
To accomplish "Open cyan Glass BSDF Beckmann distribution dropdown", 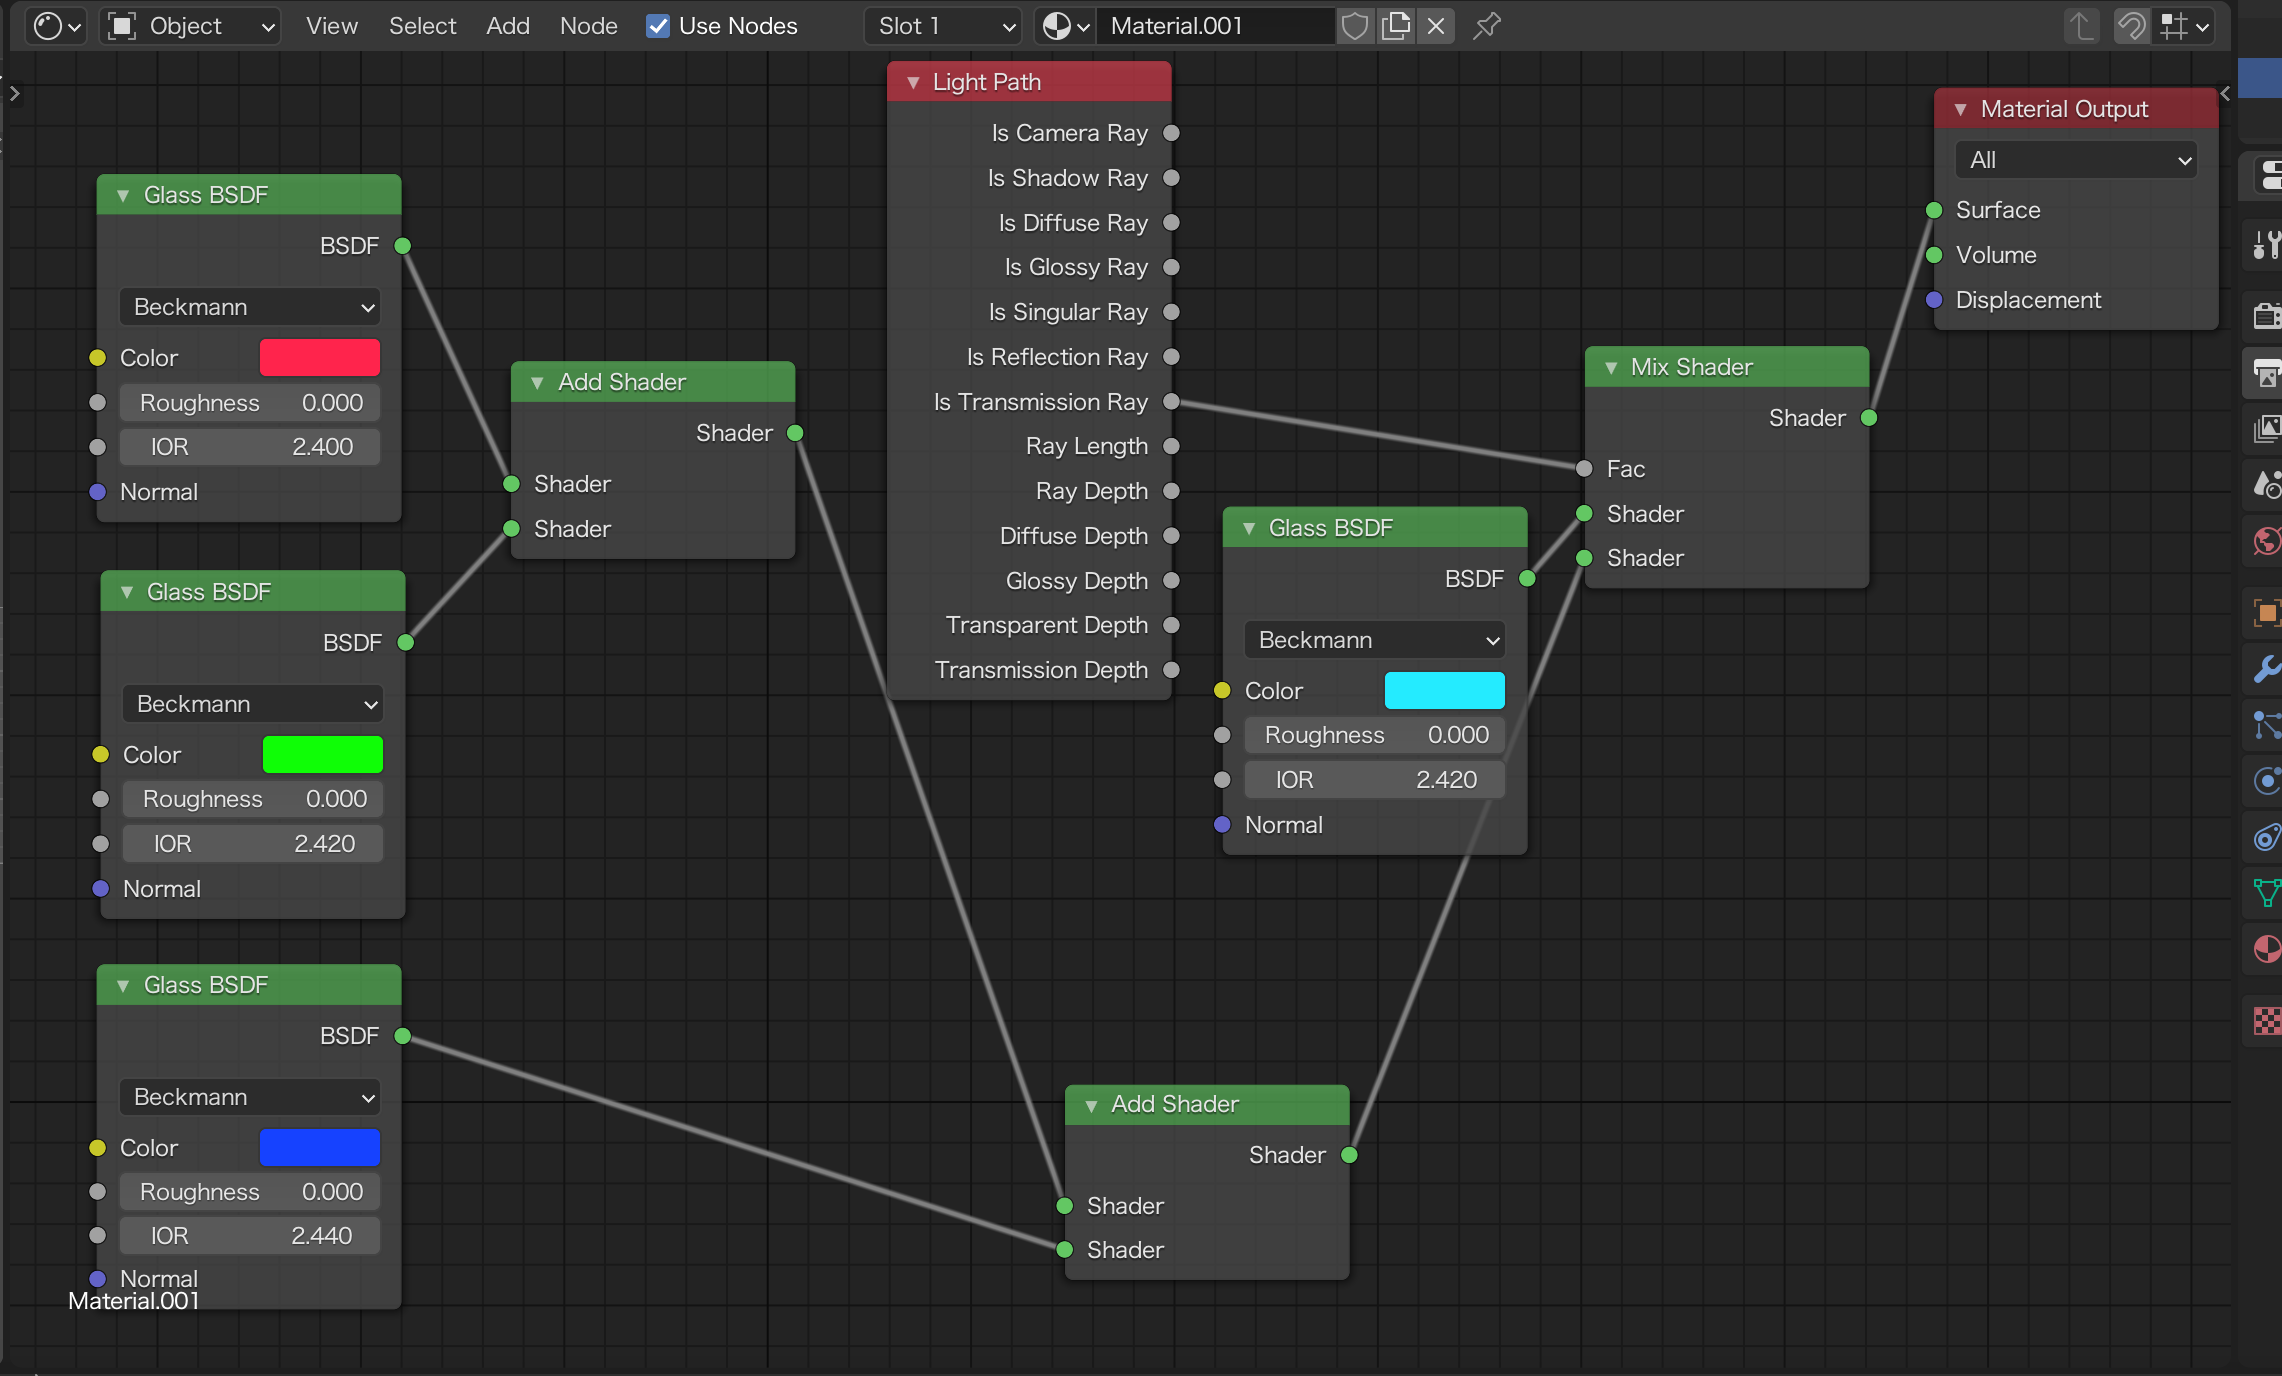I will click(x=1374, y=640).
